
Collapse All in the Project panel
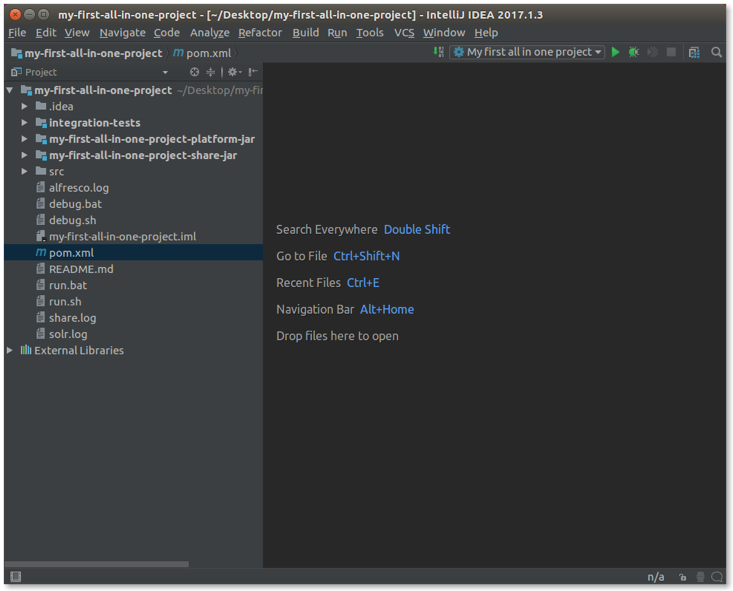pyautogui.click(x=210, y=72)
